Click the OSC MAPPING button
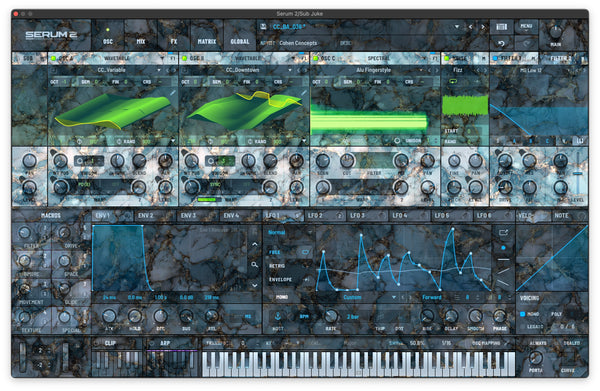The image size is (600, 391). pos(486,343)
